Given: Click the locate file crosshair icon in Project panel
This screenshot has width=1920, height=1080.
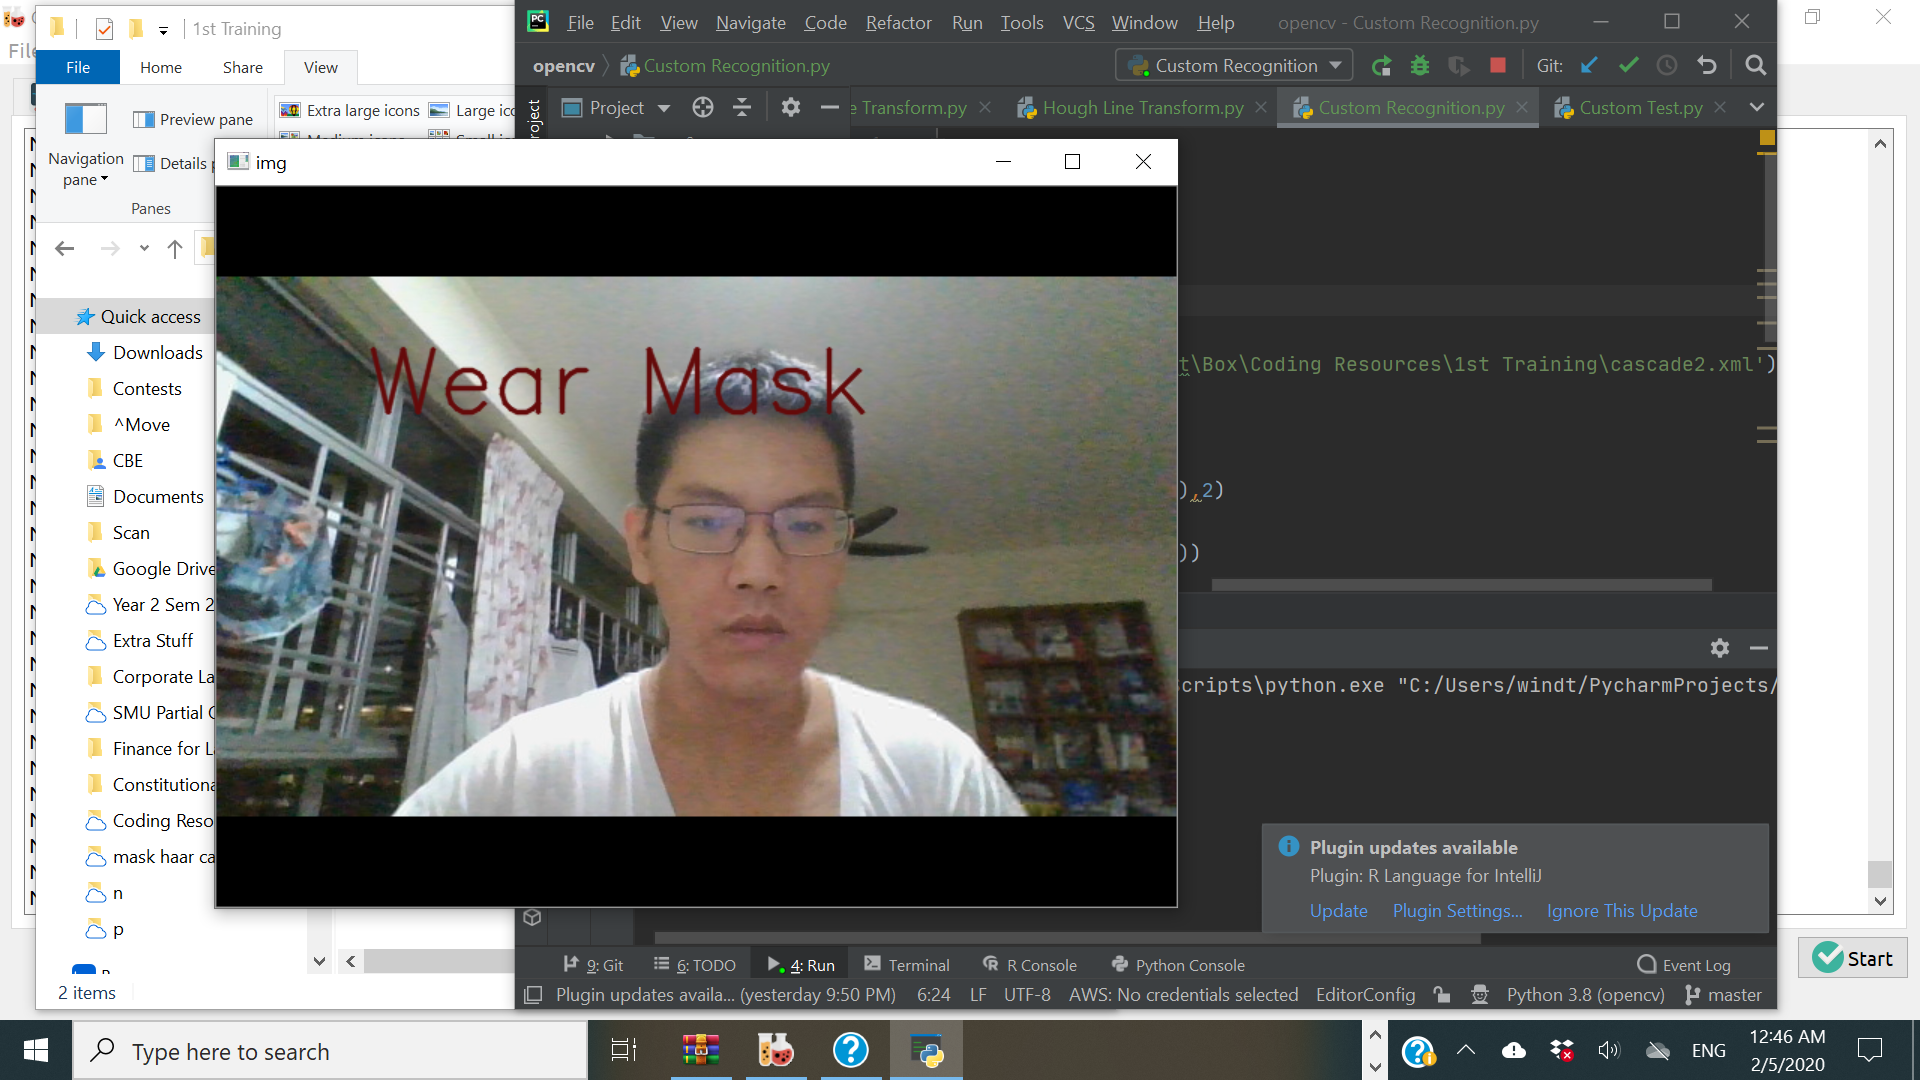Looking at the screenshot, I should point(703,108).
